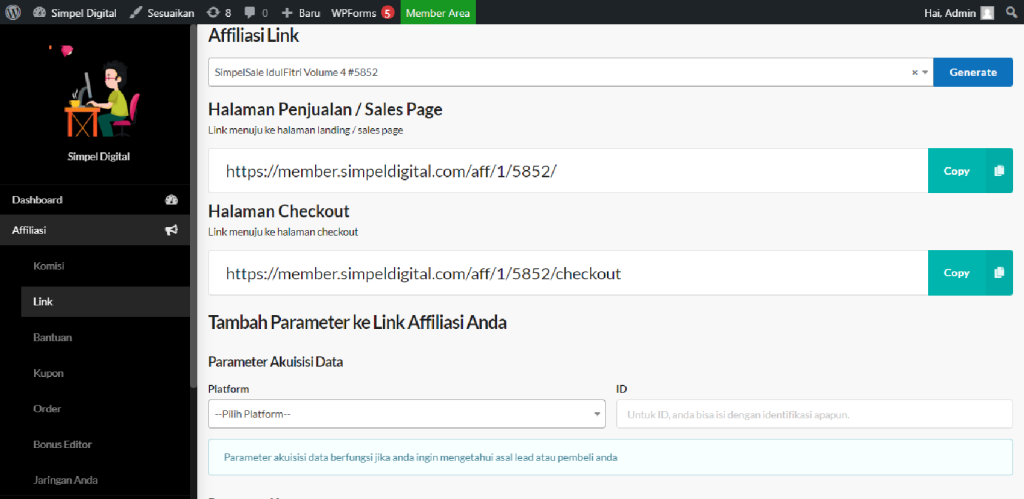The image size is (1024, 499).
Task: Click the clipboard icon beside checkout link
Action: pos(999,273)
